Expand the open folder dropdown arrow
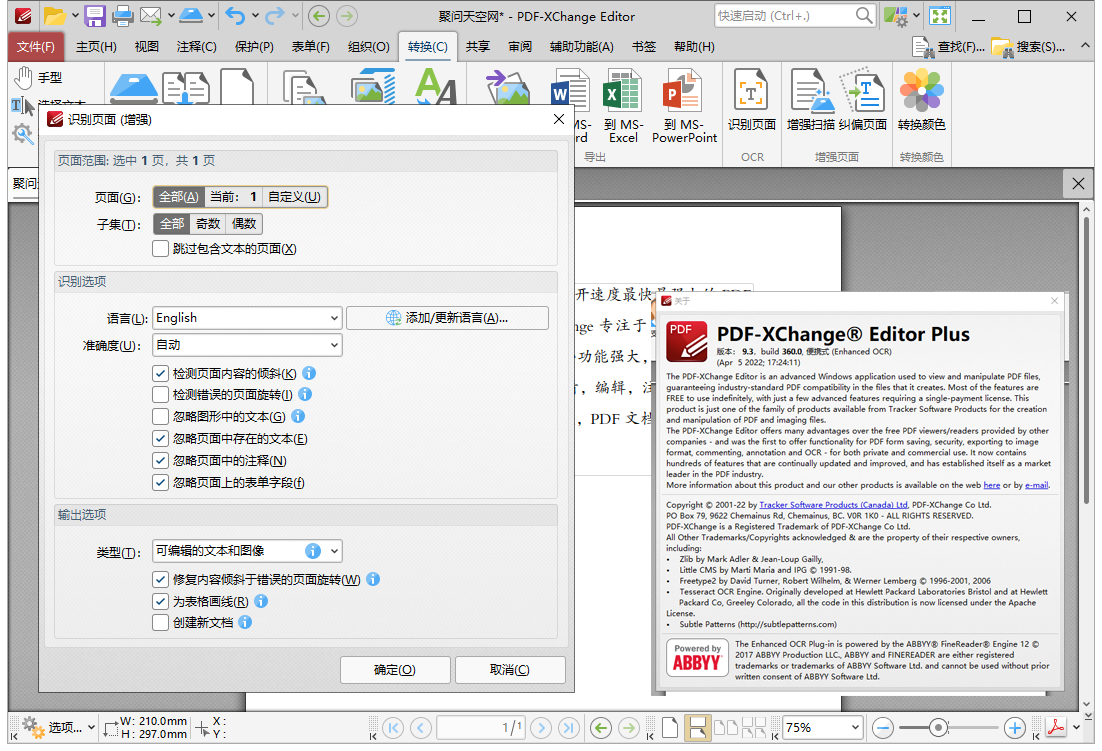Image resolution: width=1102 pixels, height=751 pixels. click(x=74, y=15)
